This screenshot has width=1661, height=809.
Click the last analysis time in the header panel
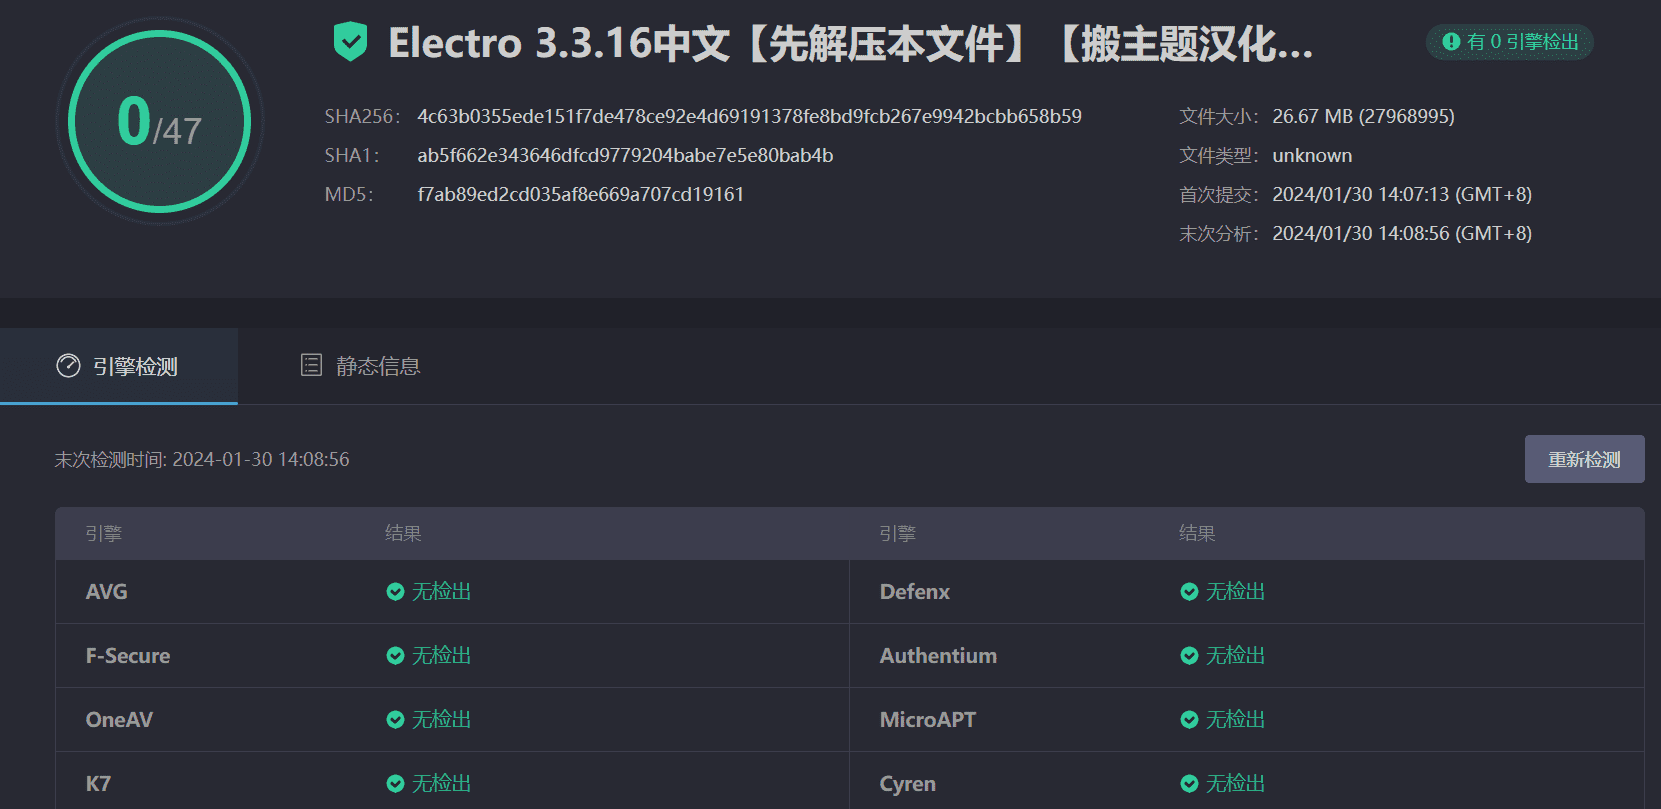pos(1402,234)
